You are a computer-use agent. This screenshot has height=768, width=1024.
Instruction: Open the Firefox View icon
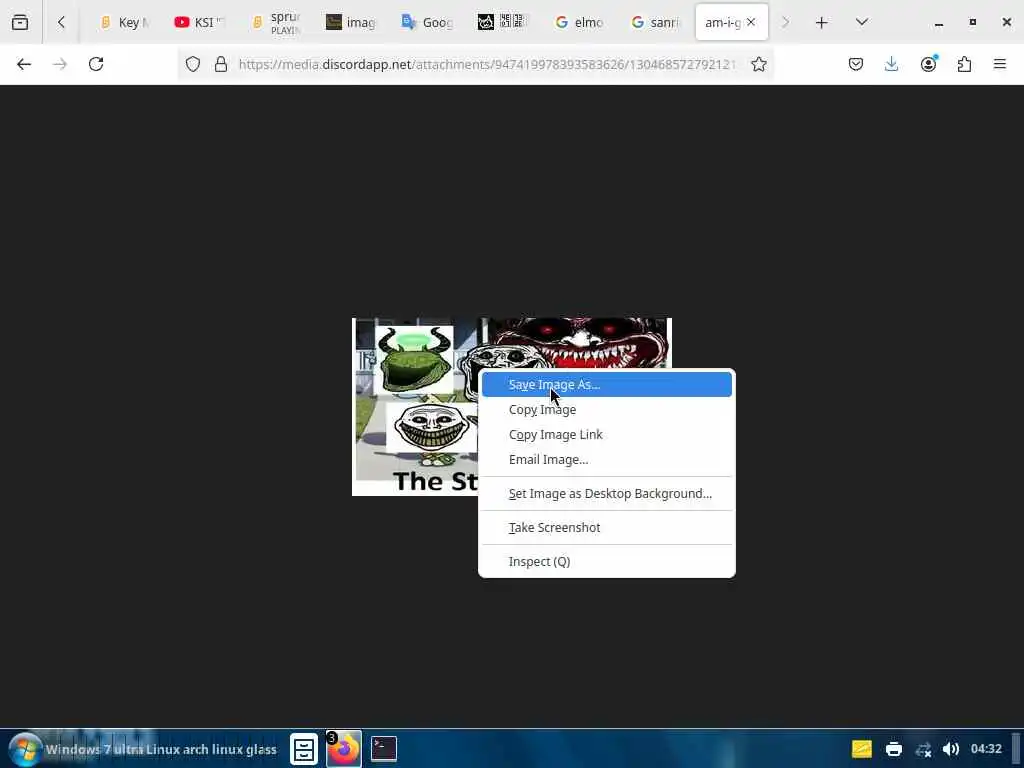tap(20, 22)
